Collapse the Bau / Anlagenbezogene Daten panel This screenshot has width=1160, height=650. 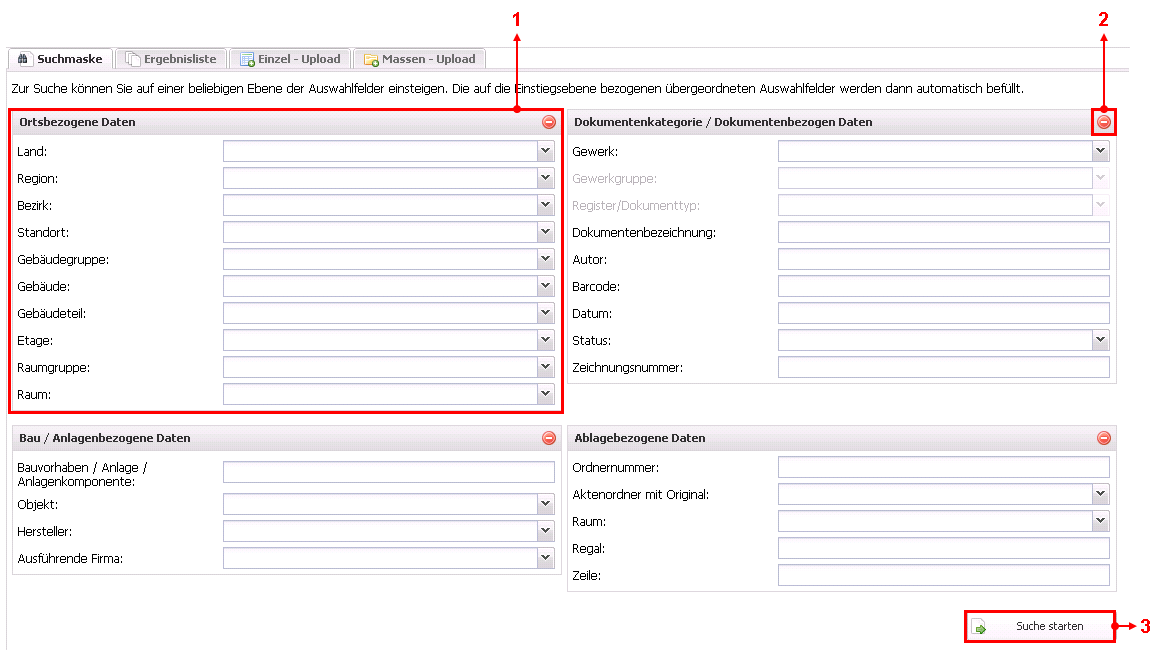[x=549, y=438]
